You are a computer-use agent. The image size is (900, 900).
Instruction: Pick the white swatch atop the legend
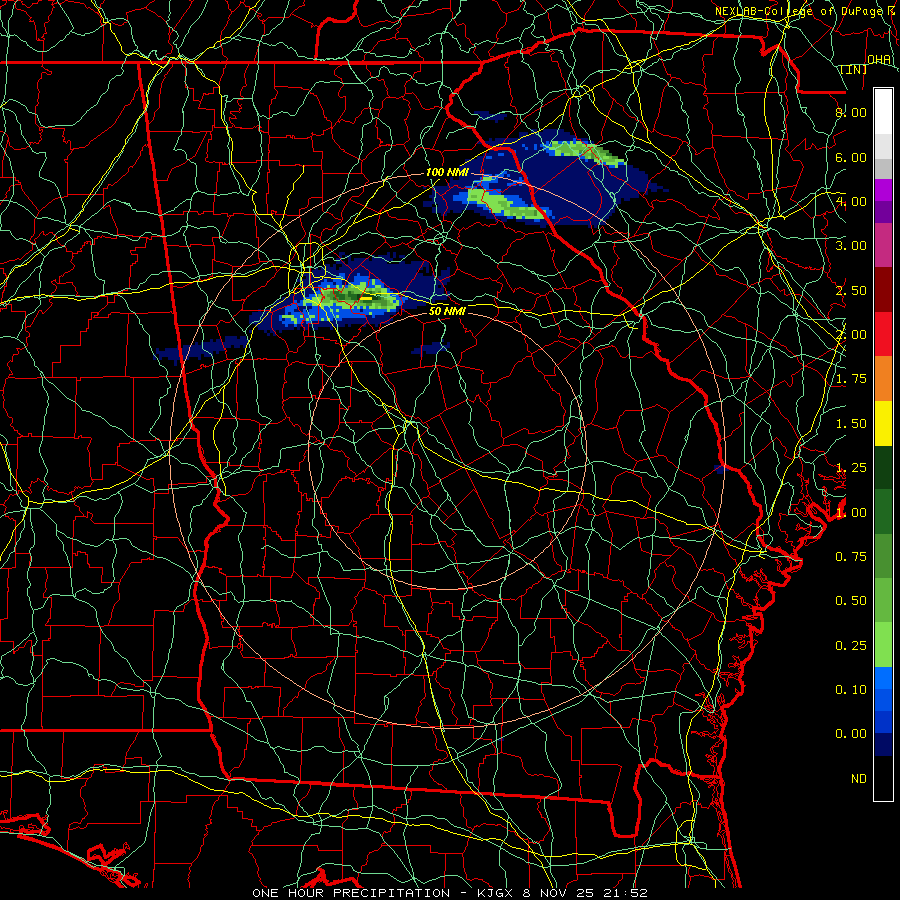pos(883,112)
